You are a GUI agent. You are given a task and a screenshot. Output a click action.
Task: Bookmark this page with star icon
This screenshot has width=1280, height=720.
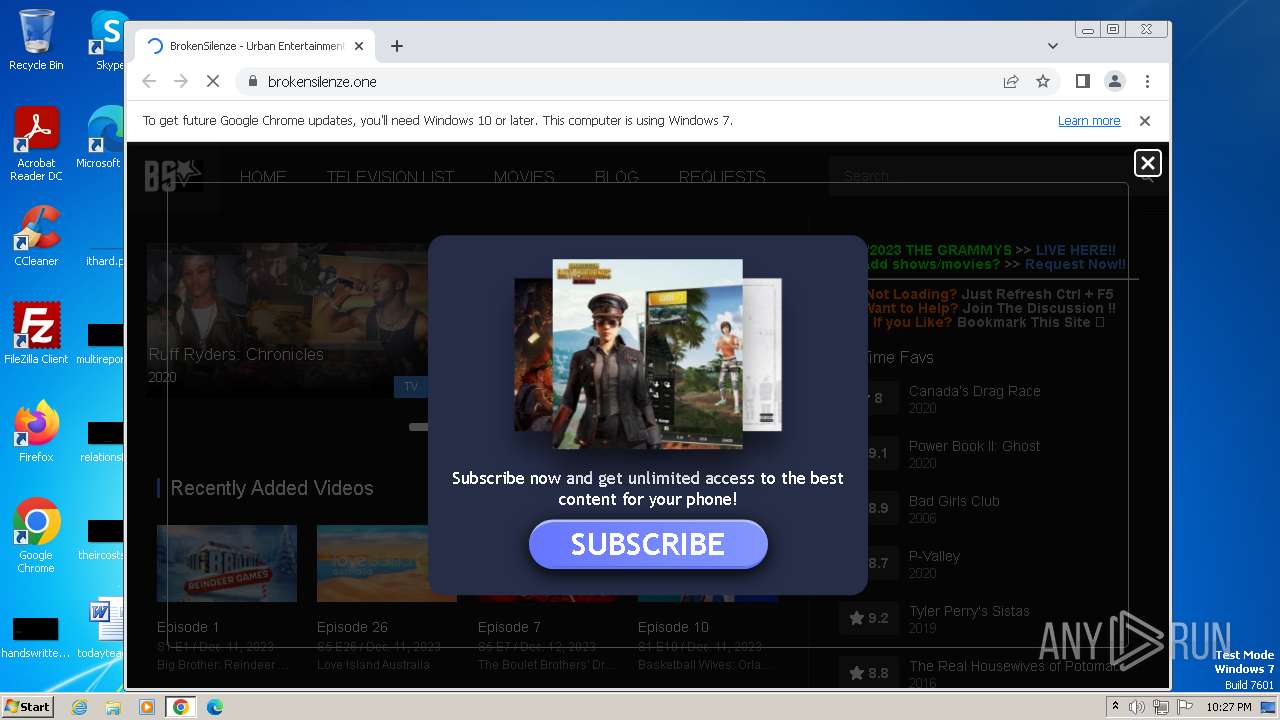(x=1043, y=81)
